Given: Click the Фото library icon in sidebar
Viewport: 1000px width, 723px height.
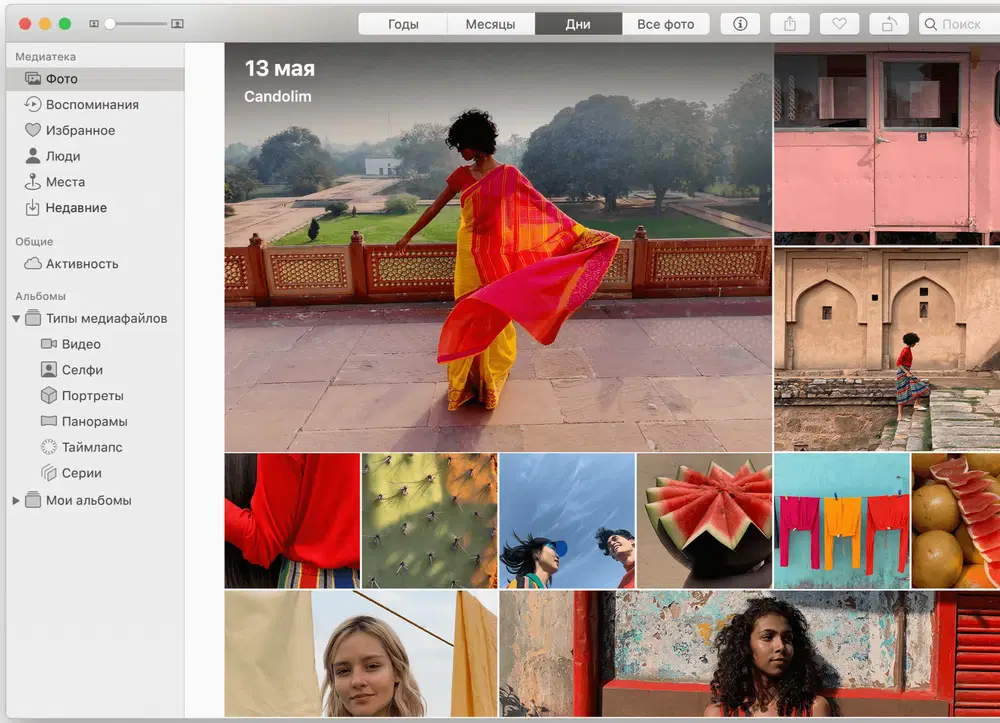Looking at the screenshot, I should [x=33, y=78].
